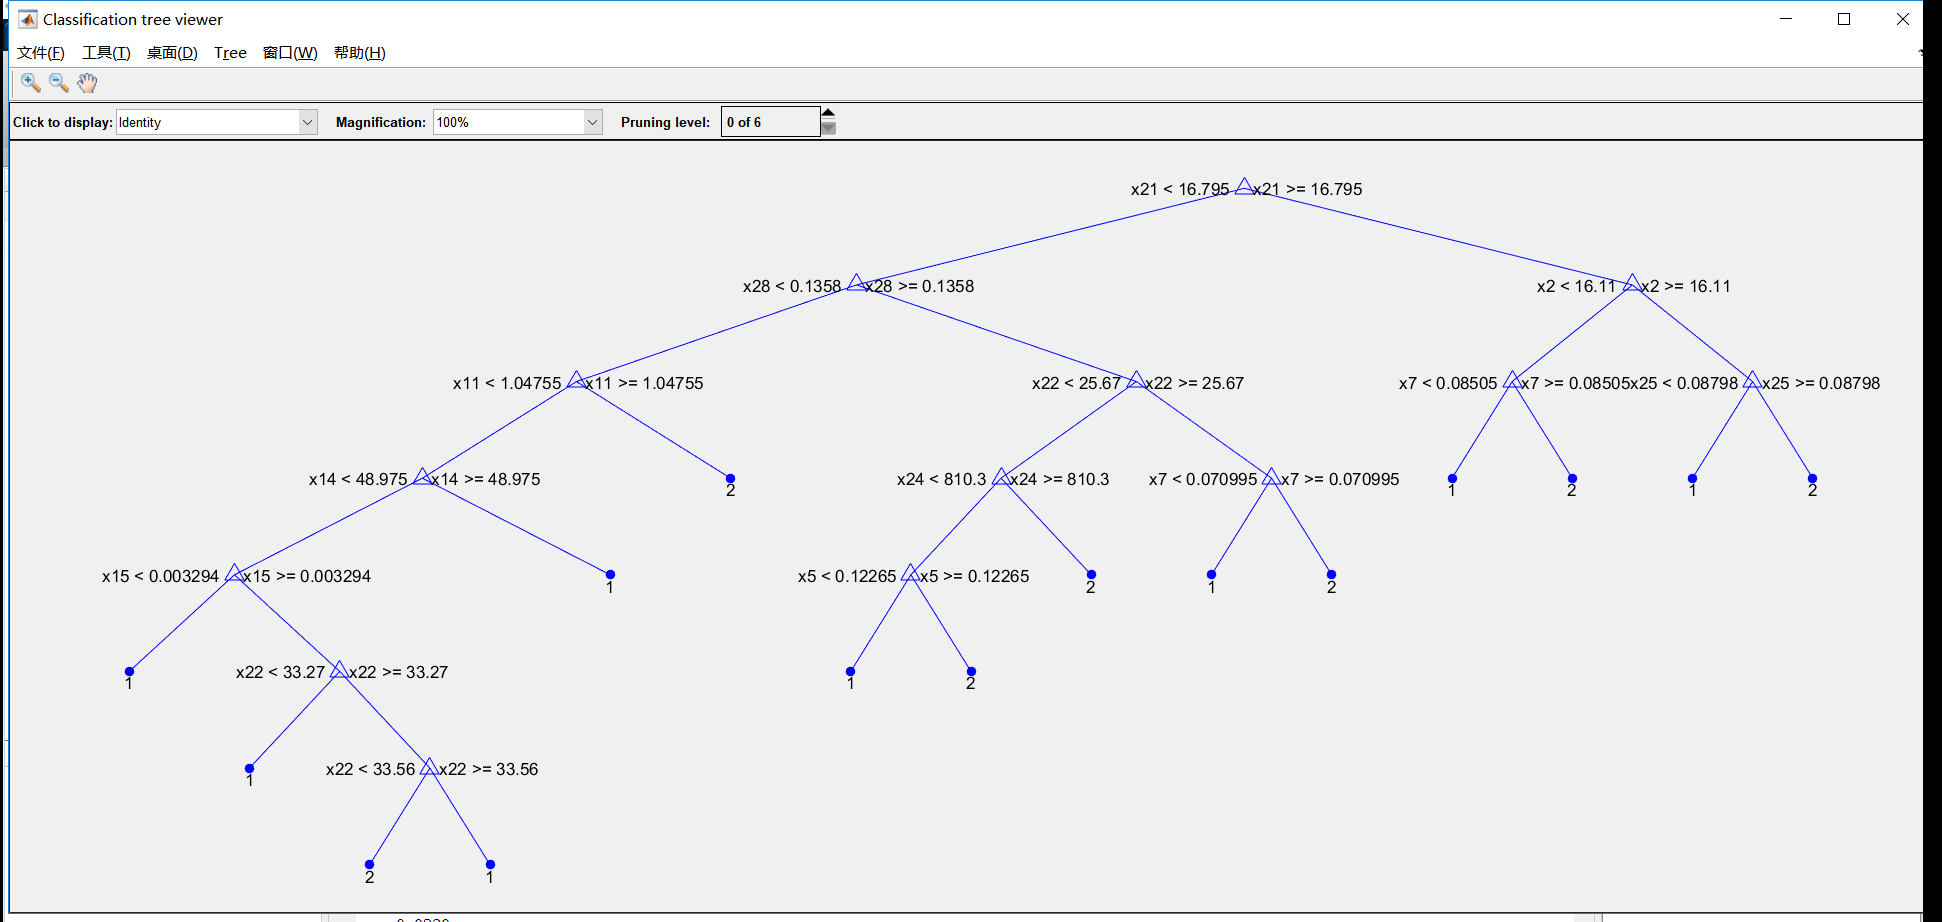1942x922 pixels.
Task: Minimize the Classification tree viewer window
Action: pos(1786,19)
